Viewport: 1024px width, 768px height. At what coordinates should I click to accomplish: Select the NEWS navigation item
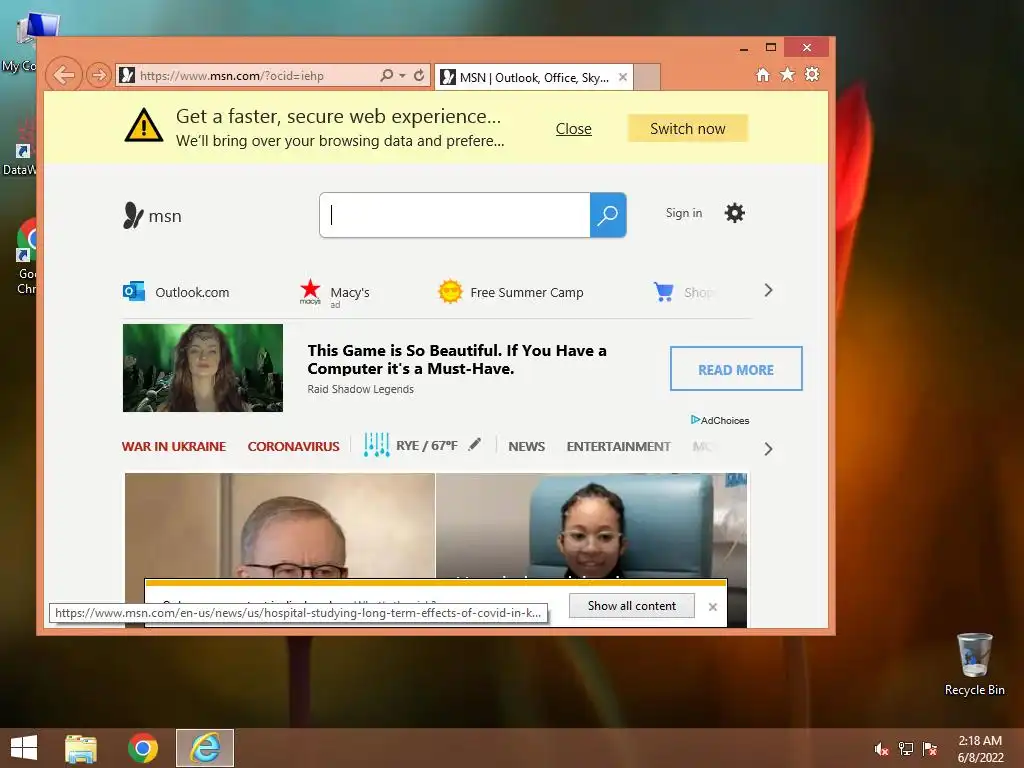(526, 447)
